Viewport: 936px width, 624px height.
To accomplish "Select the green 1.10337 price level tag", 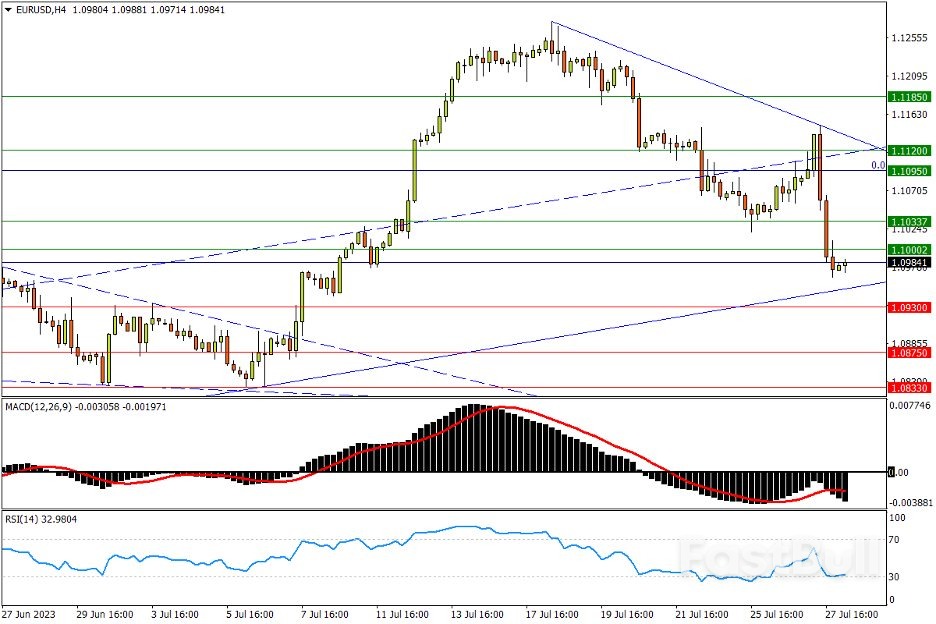I will 909,221.
